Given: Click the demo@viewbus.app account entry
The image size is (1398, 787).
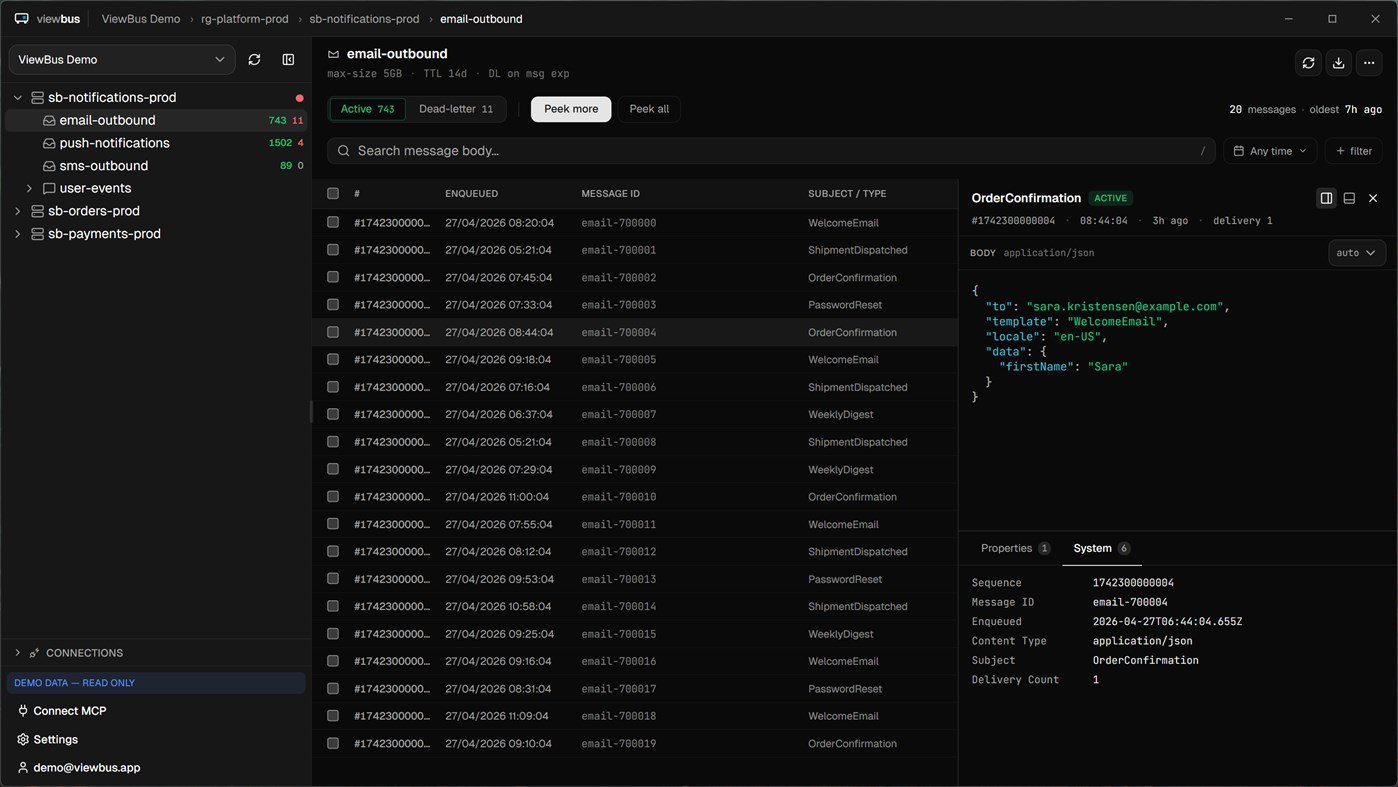Looking at the screenshot, I should pyautogui.click(x=87, y=768).
